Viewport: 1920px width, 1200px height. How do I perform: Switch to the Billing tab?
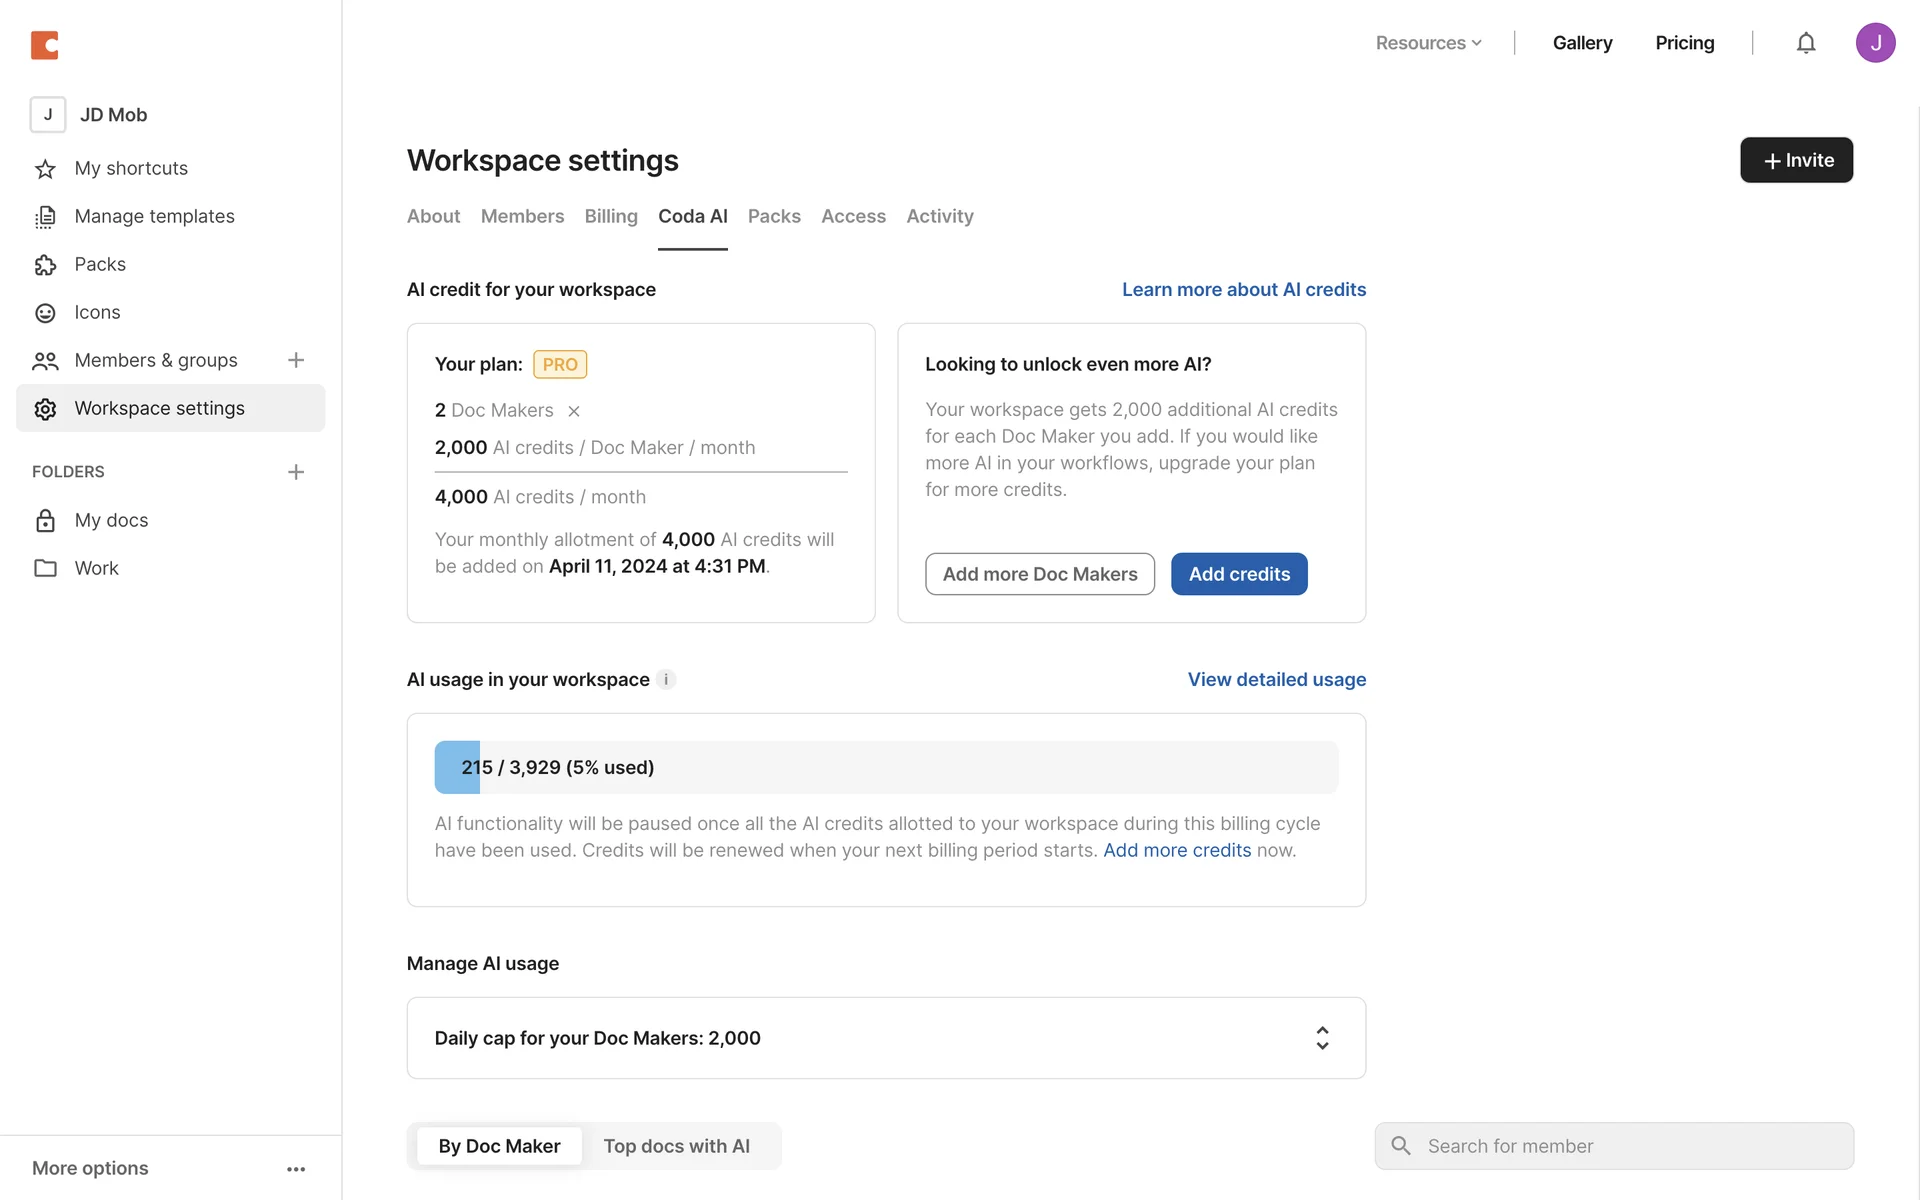tap(611, 216)
